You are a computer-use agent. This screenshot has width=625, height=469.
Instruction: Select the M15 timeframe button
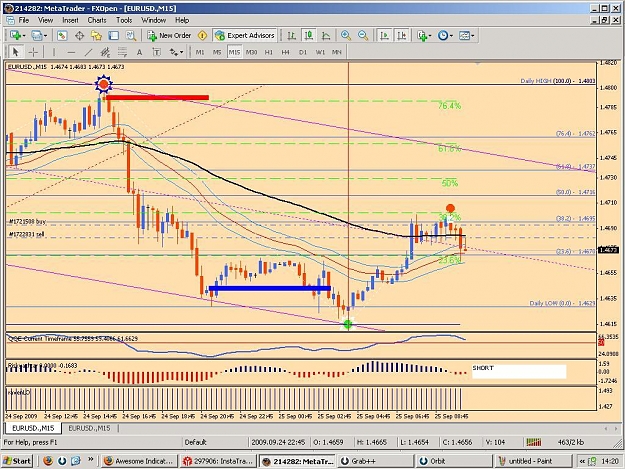tap(234, 52)
